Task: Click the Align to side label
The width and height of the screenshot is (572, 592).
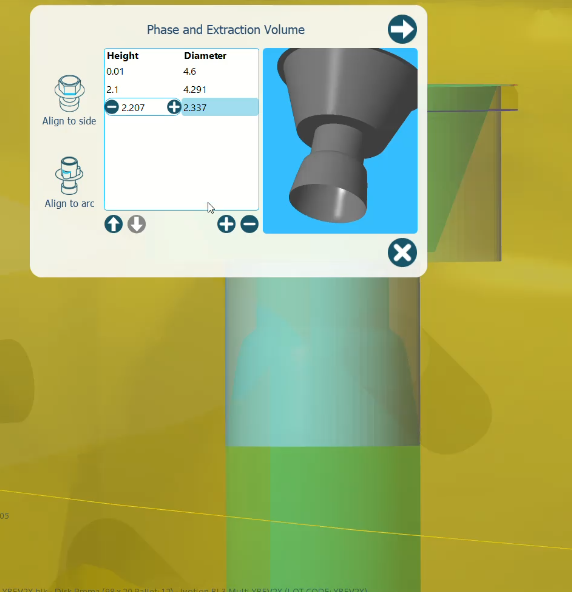Action: coord(69,121)
